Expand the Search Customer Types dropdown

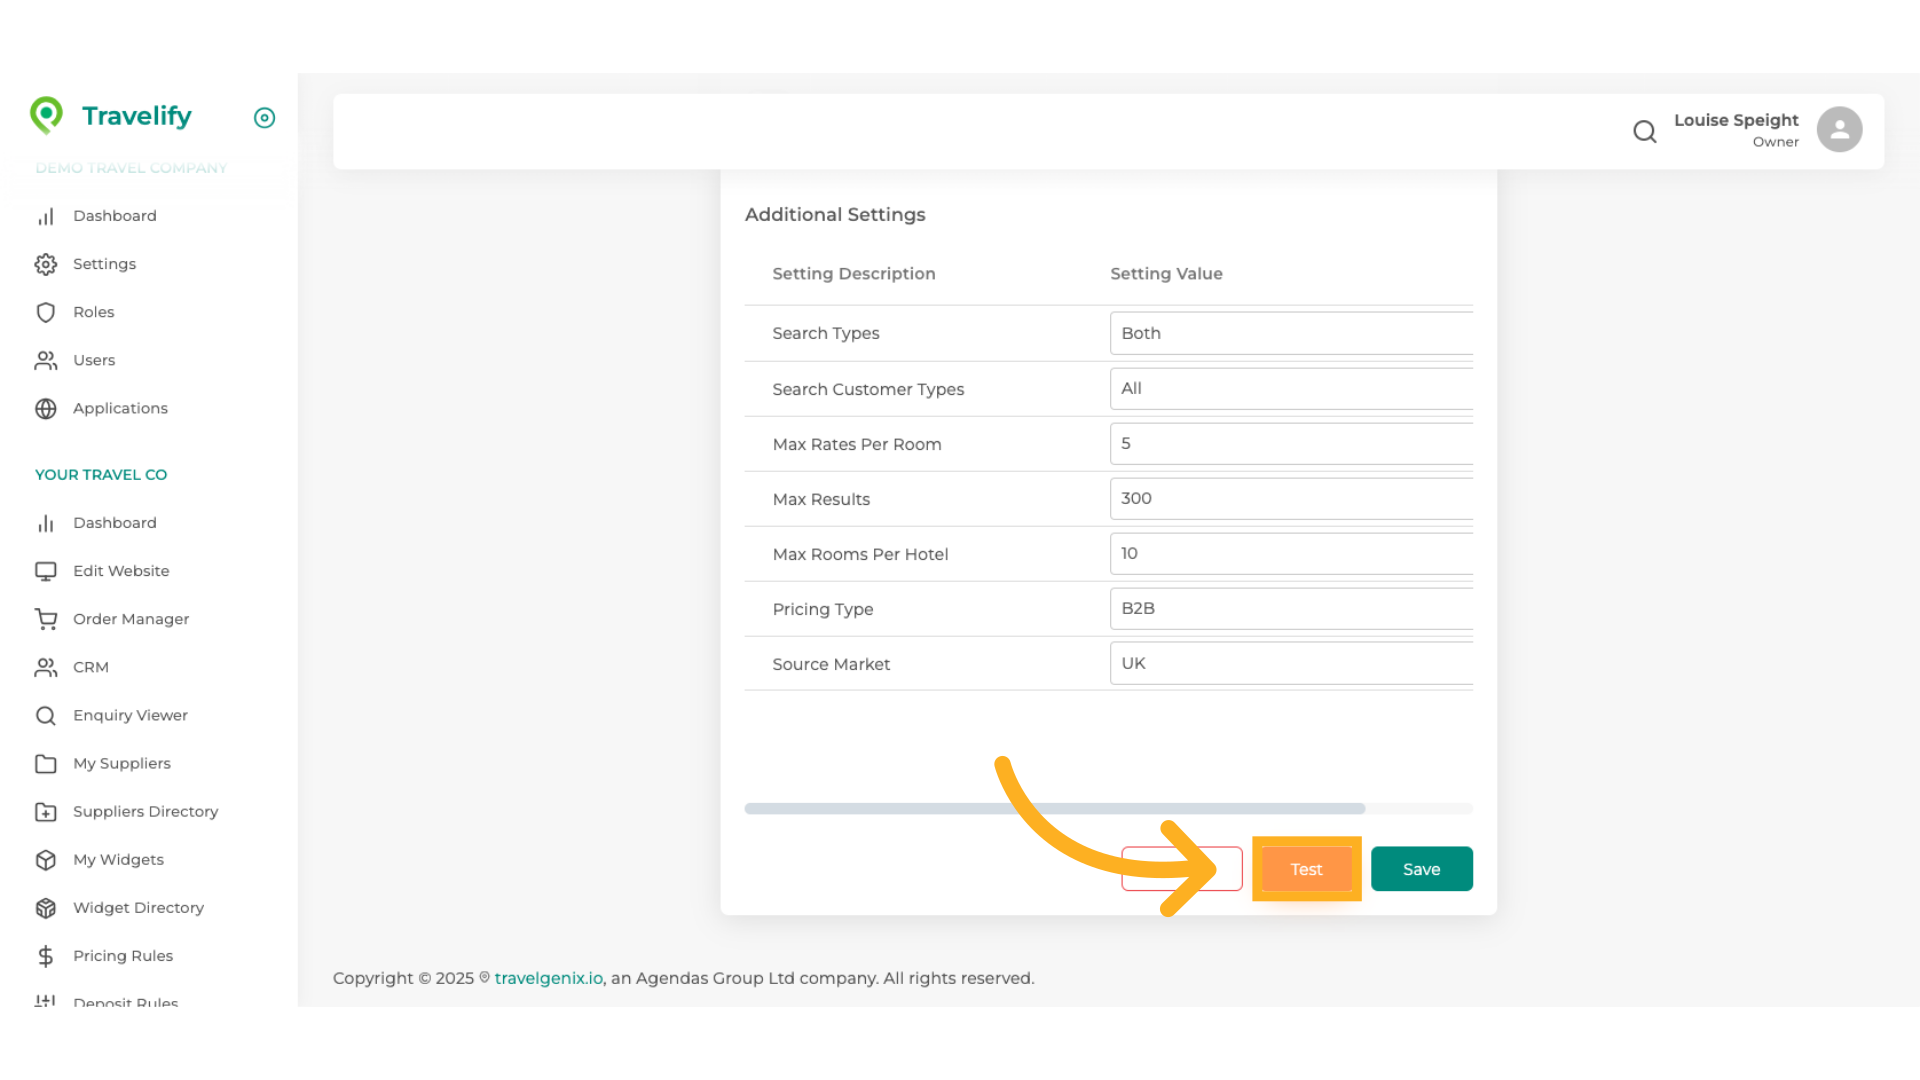point(1290,389)
